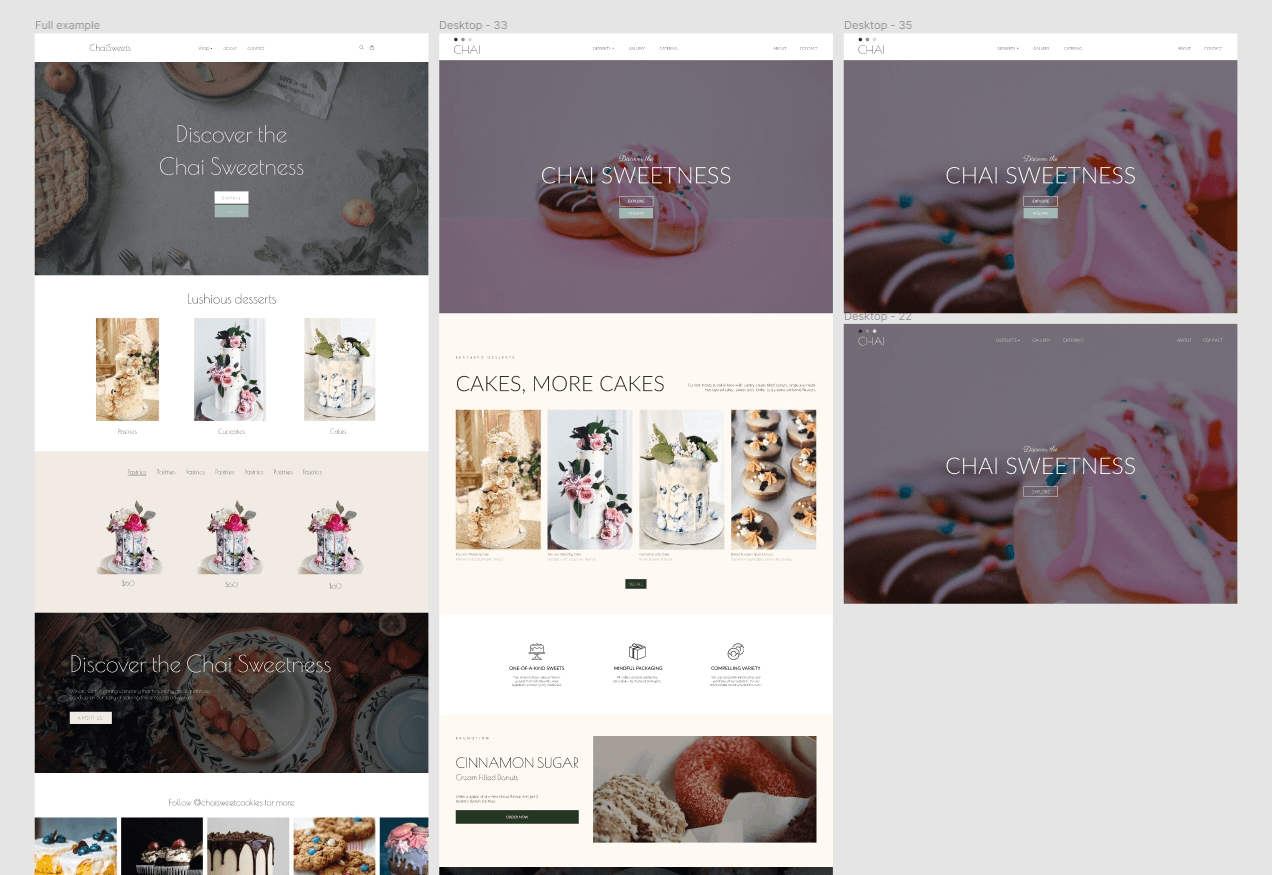Click the CHAI logo on Desktop - 22

point(871,341)
